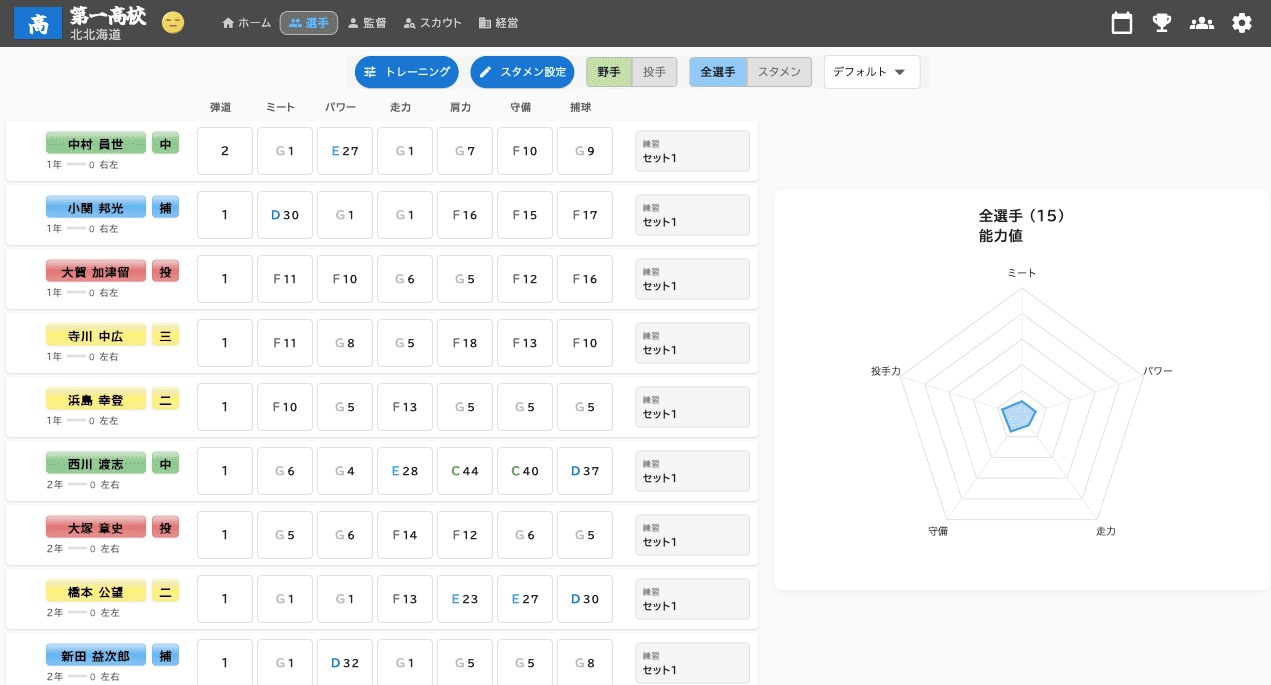The width and height of the screenshot is (1271, 685).
Task: Switch to 投手 pitchers toggle
Action: click(655, 72)
